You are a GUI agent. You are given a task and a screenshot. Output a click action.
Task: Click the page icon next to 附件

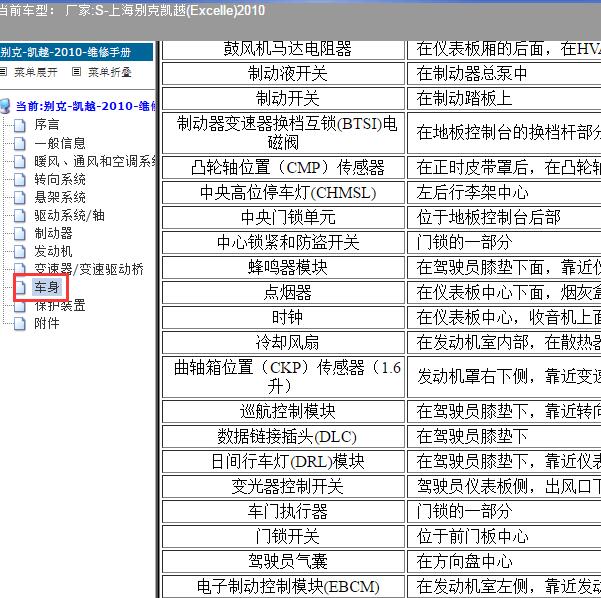point(20,324)
